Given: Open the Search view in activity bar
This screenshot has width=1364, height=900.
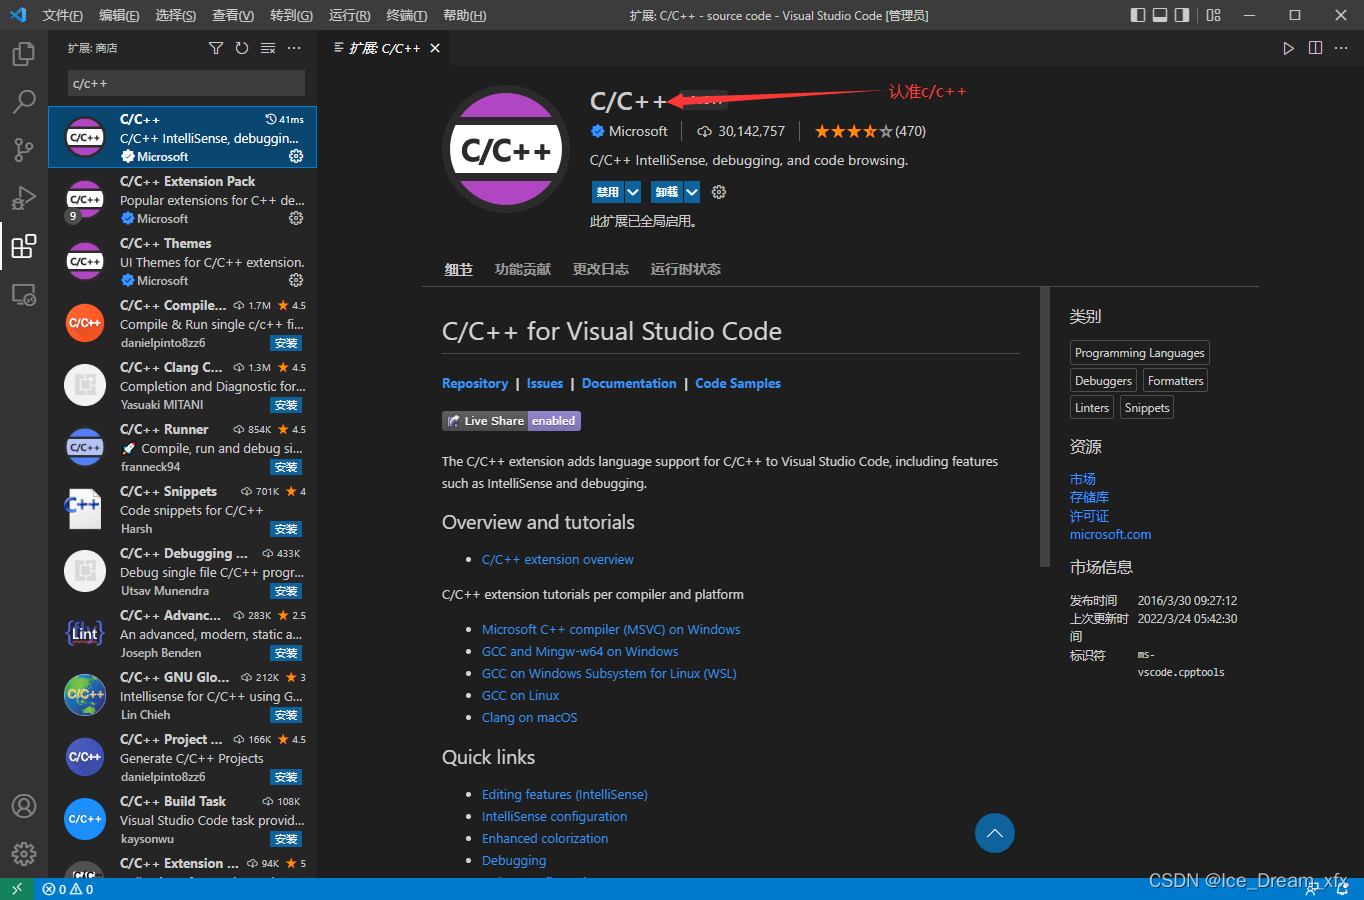Looking at the screenshot, I should [24, 101].
